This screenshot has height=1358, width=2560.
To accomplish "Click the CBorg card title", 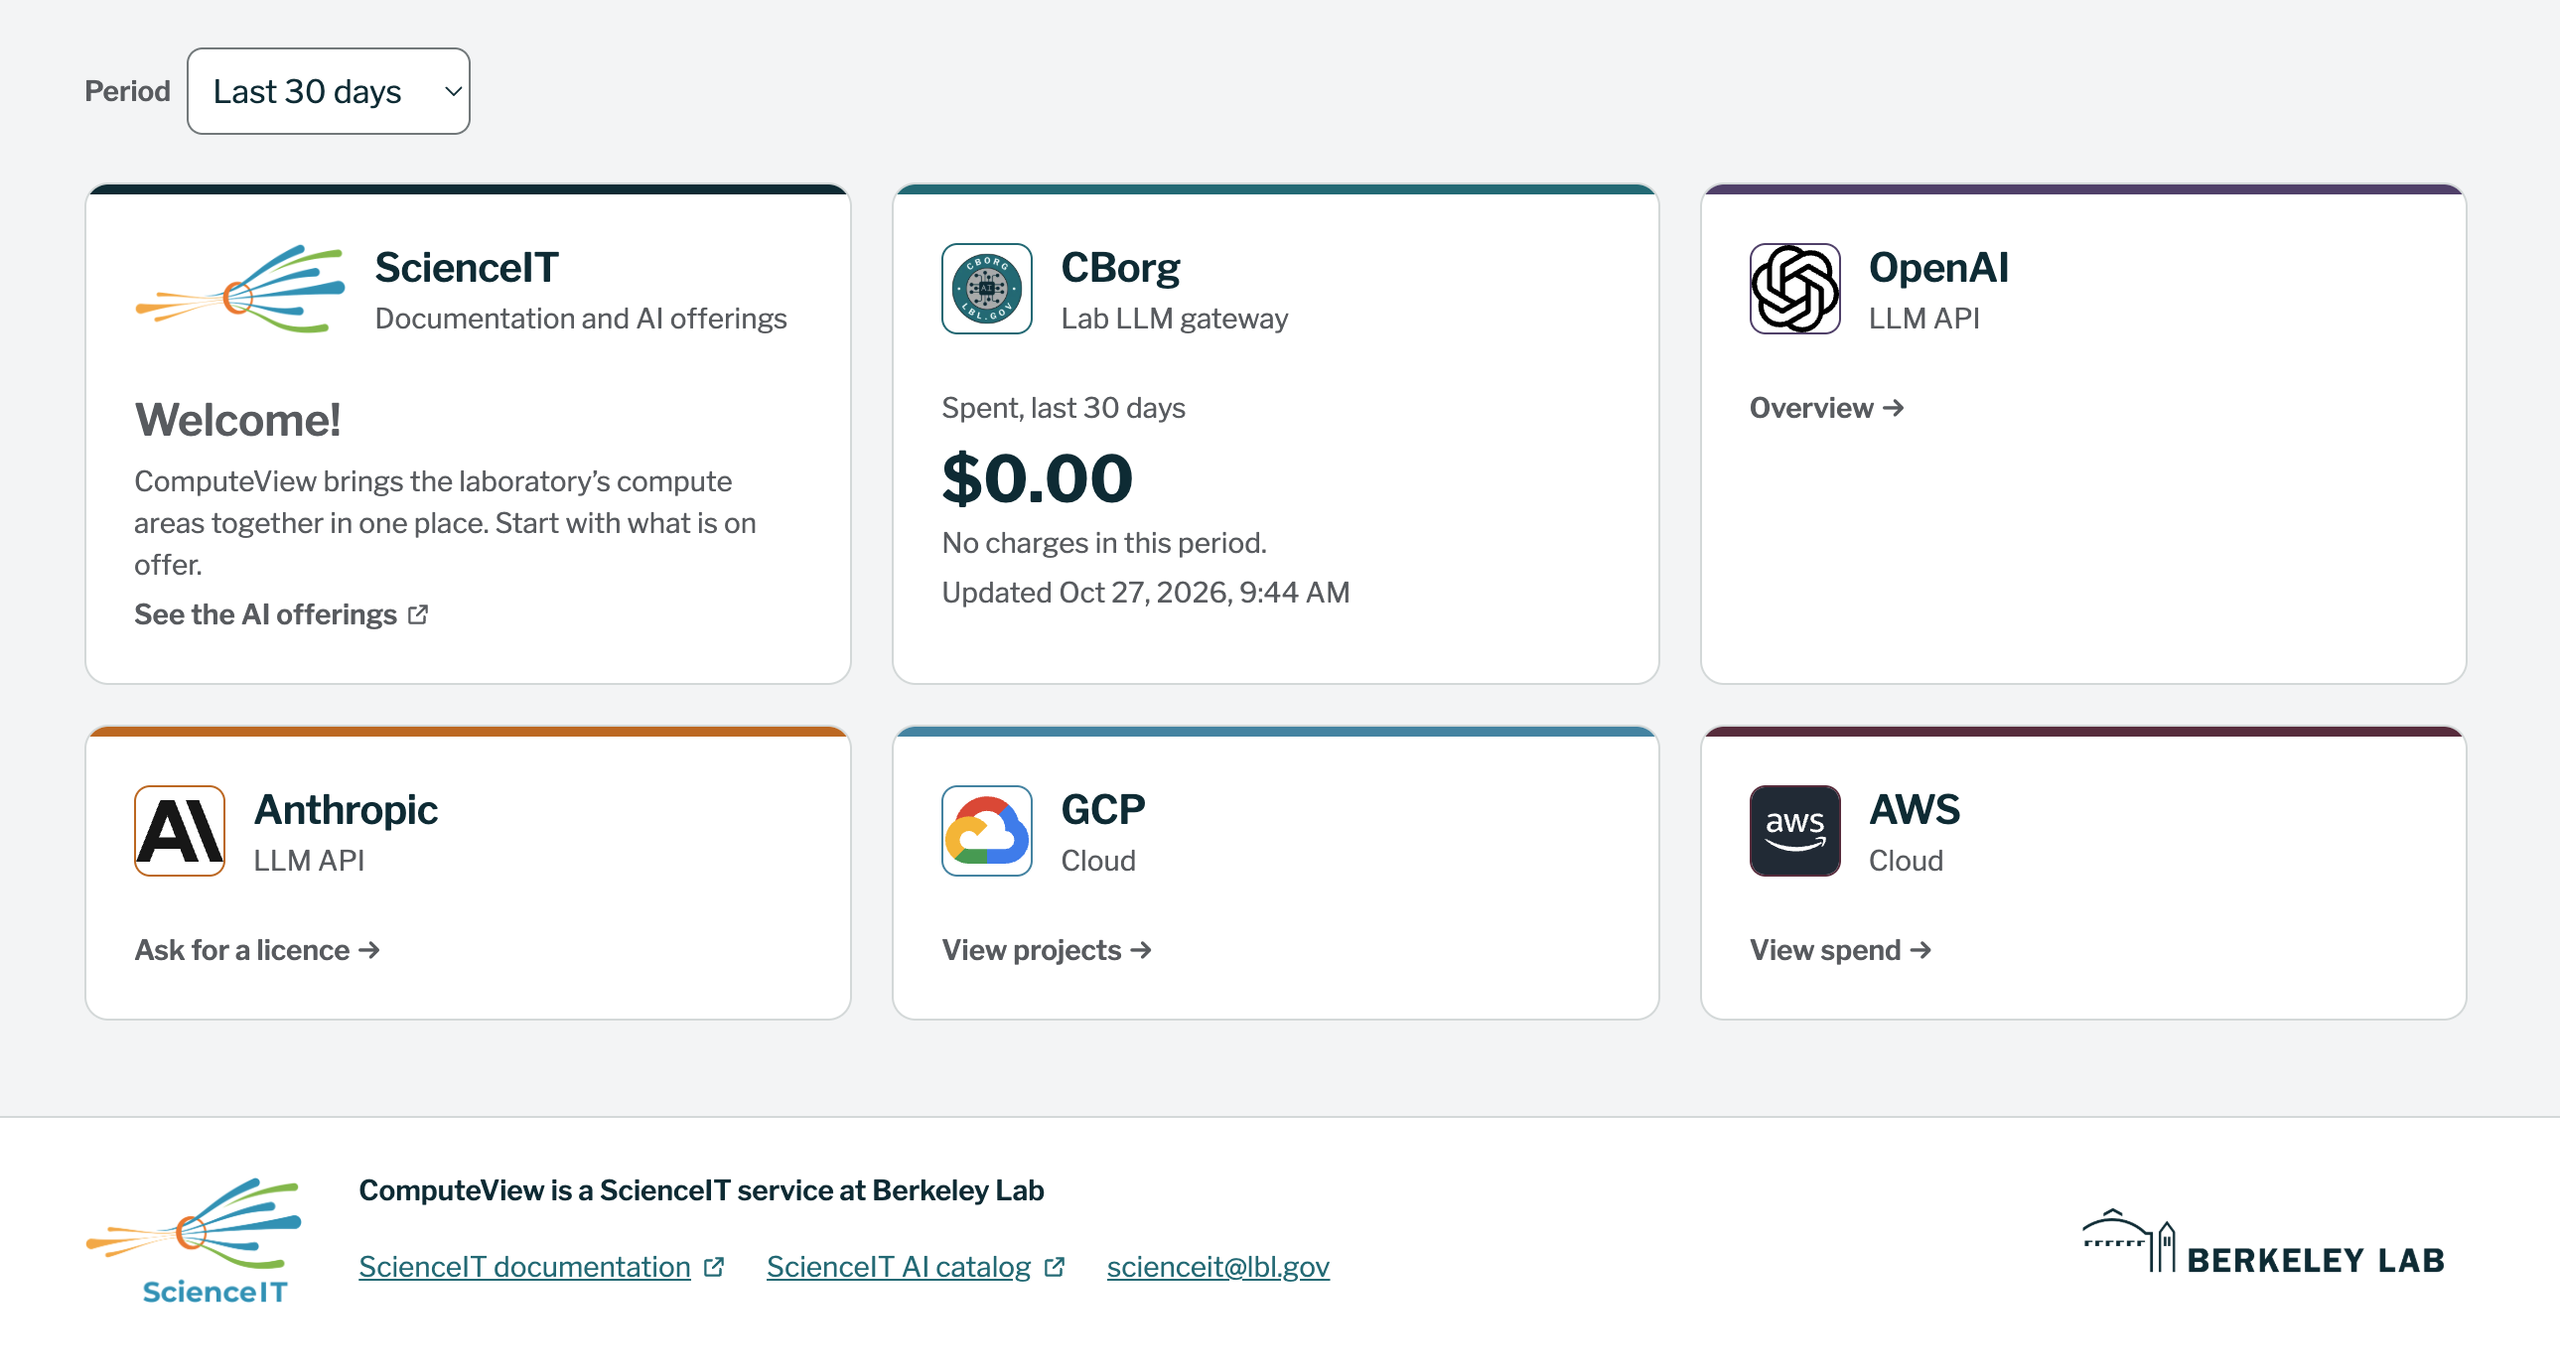I will 1120,268.
